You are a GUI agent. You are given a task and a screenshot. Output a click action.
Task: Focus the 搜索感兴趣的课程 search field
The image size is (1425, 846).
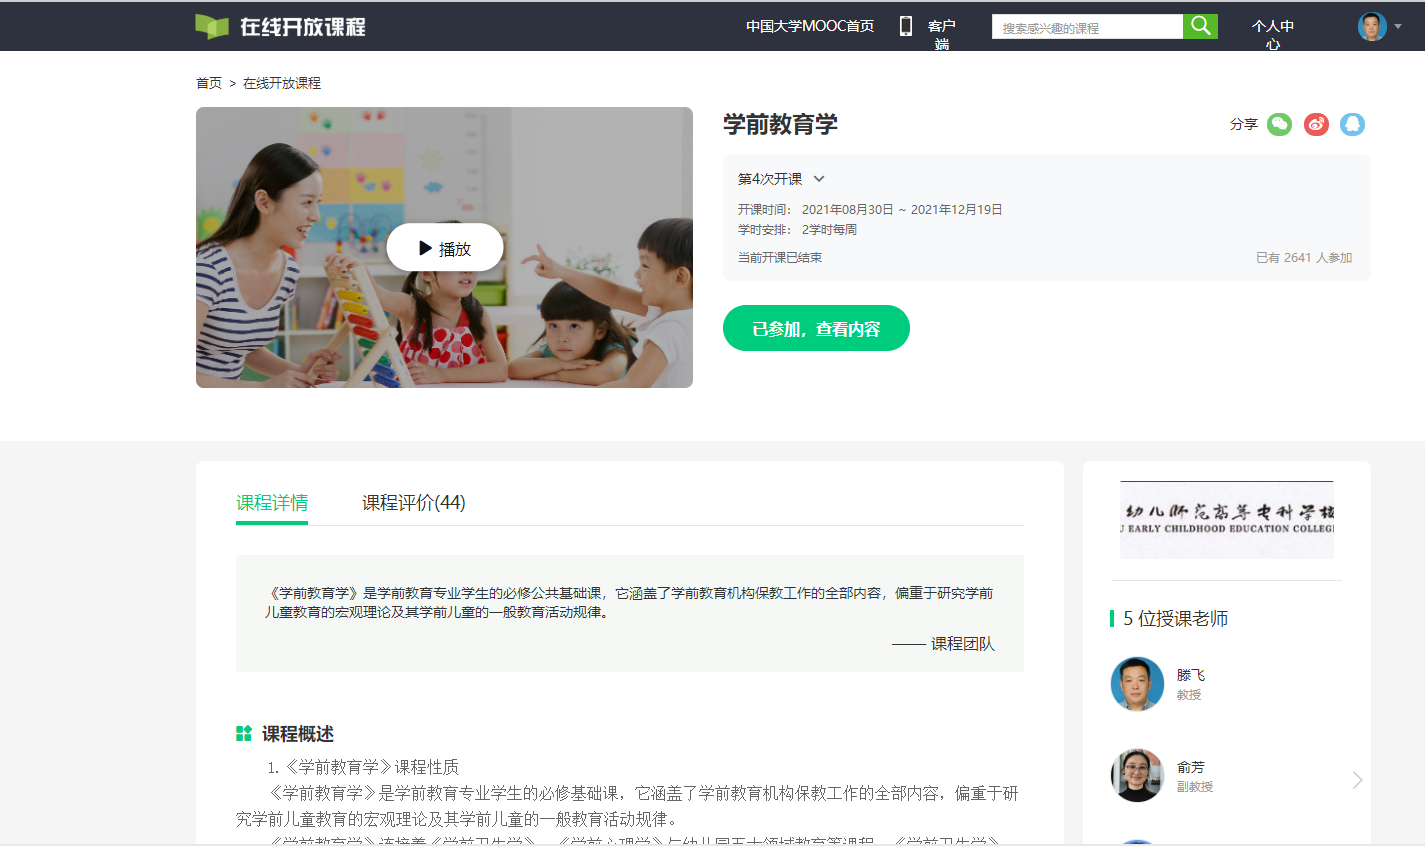coord(1086,27)
